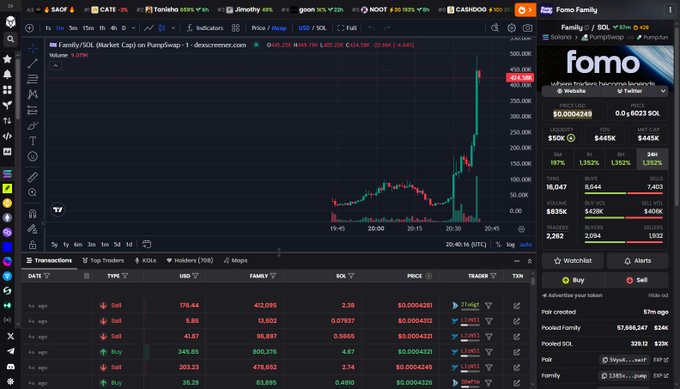
Task: Open the token Website link
Action: point(571,91)
